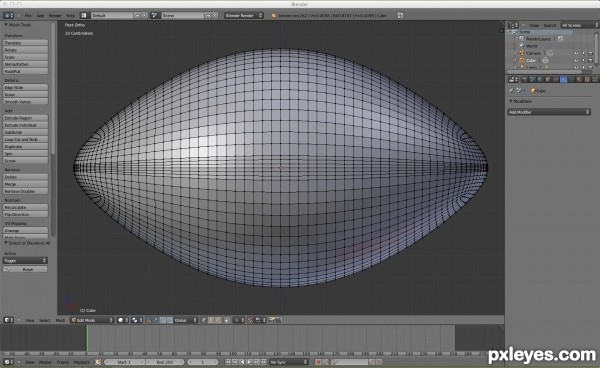
Task: Select vertex select mode icon
Action: [x=204, y=320]
